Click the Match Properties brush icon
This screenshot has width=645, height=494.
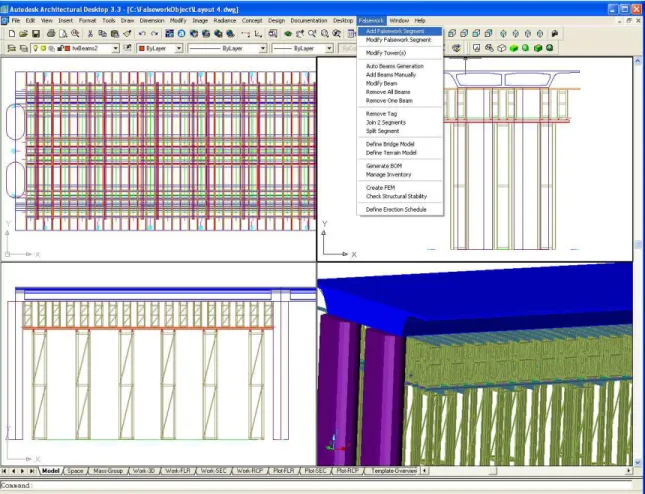click(x=127, y=34)
